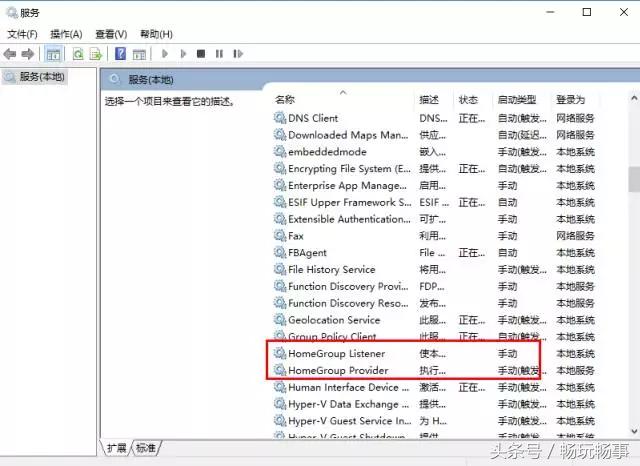
Task: Click the second Start service play icon
Action: tap(183, 53)
